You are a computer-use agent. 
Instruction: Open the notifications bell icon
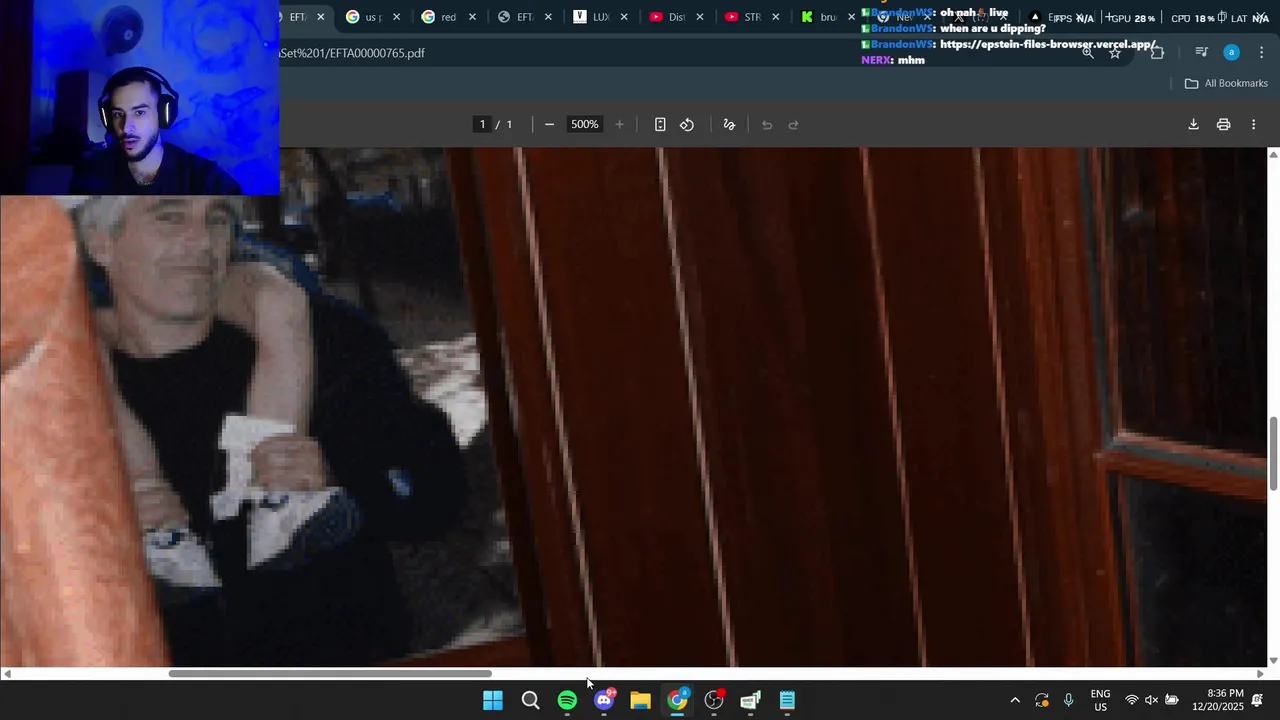click(x=1258, y=700)
